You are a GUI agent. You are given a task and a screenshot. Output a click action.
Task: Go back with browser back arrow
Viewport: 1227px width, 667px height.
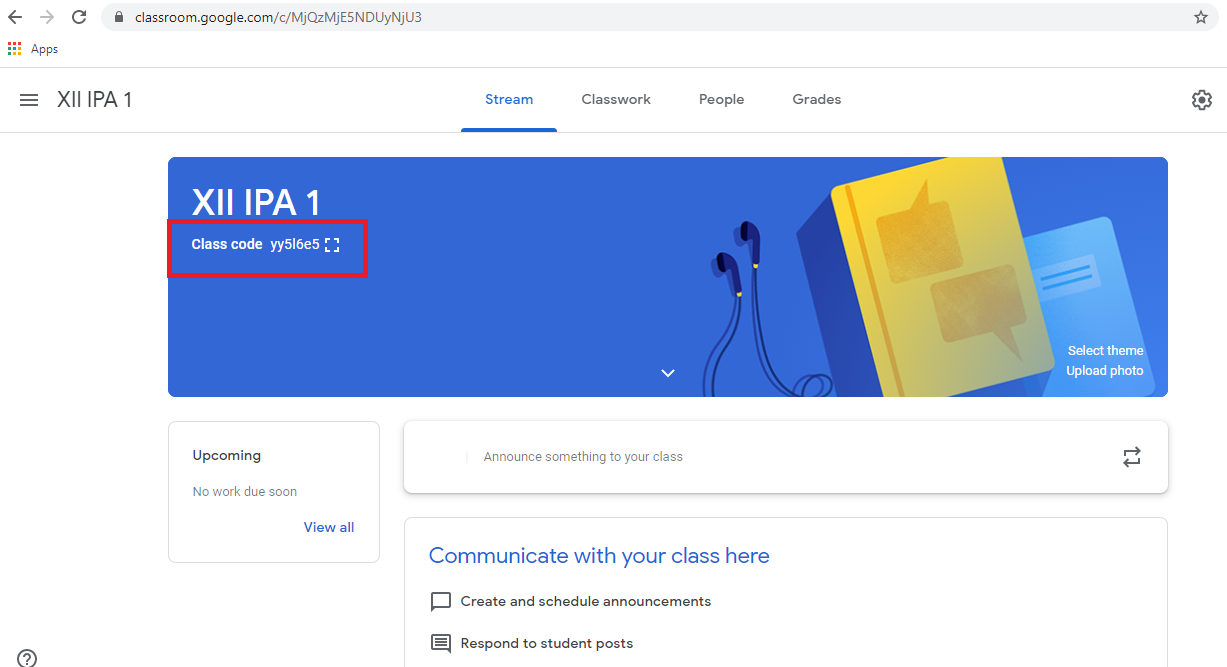click(15, 17)
